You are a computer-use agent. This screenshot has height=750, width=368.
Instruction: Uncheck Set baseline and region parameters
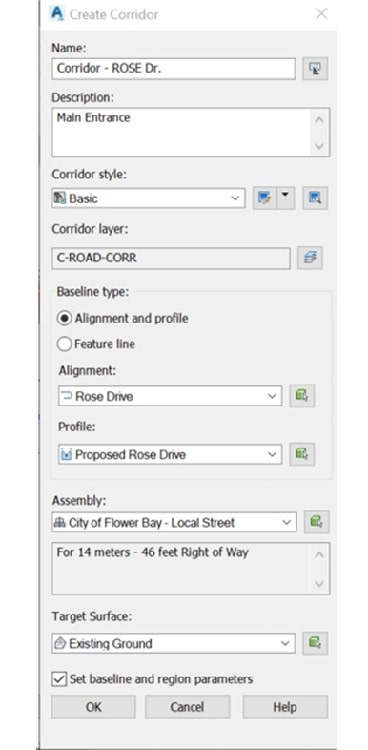59,679
